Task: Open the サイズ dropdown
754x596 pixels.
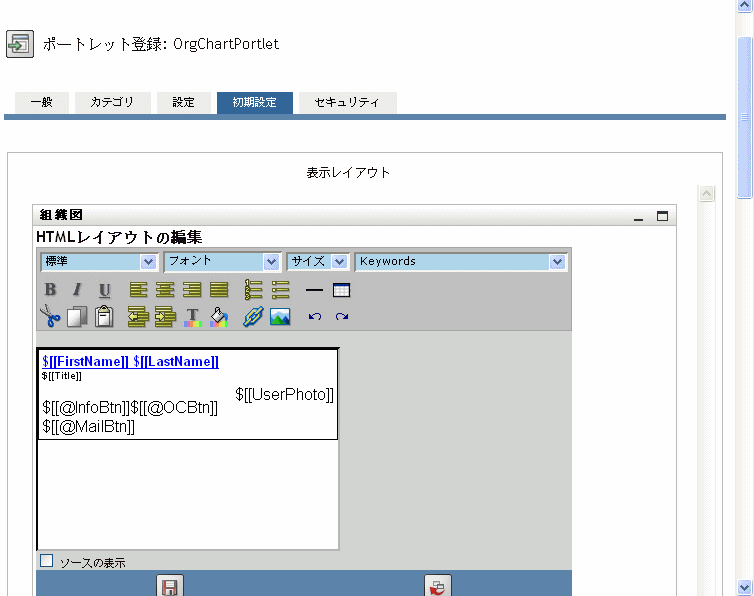Action: point(317,262)
